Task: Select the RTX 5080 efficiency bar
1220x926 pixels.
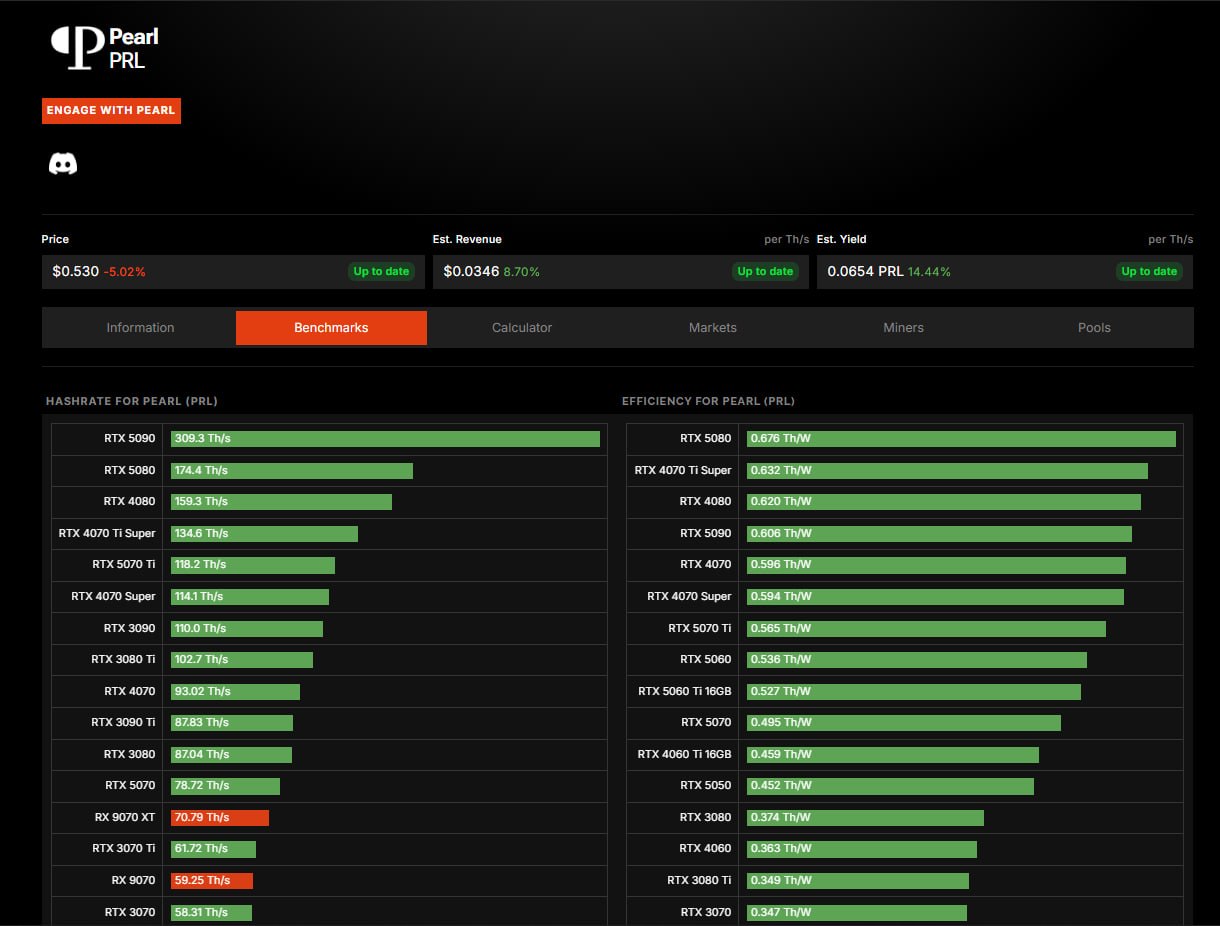Action: point(961,439)
